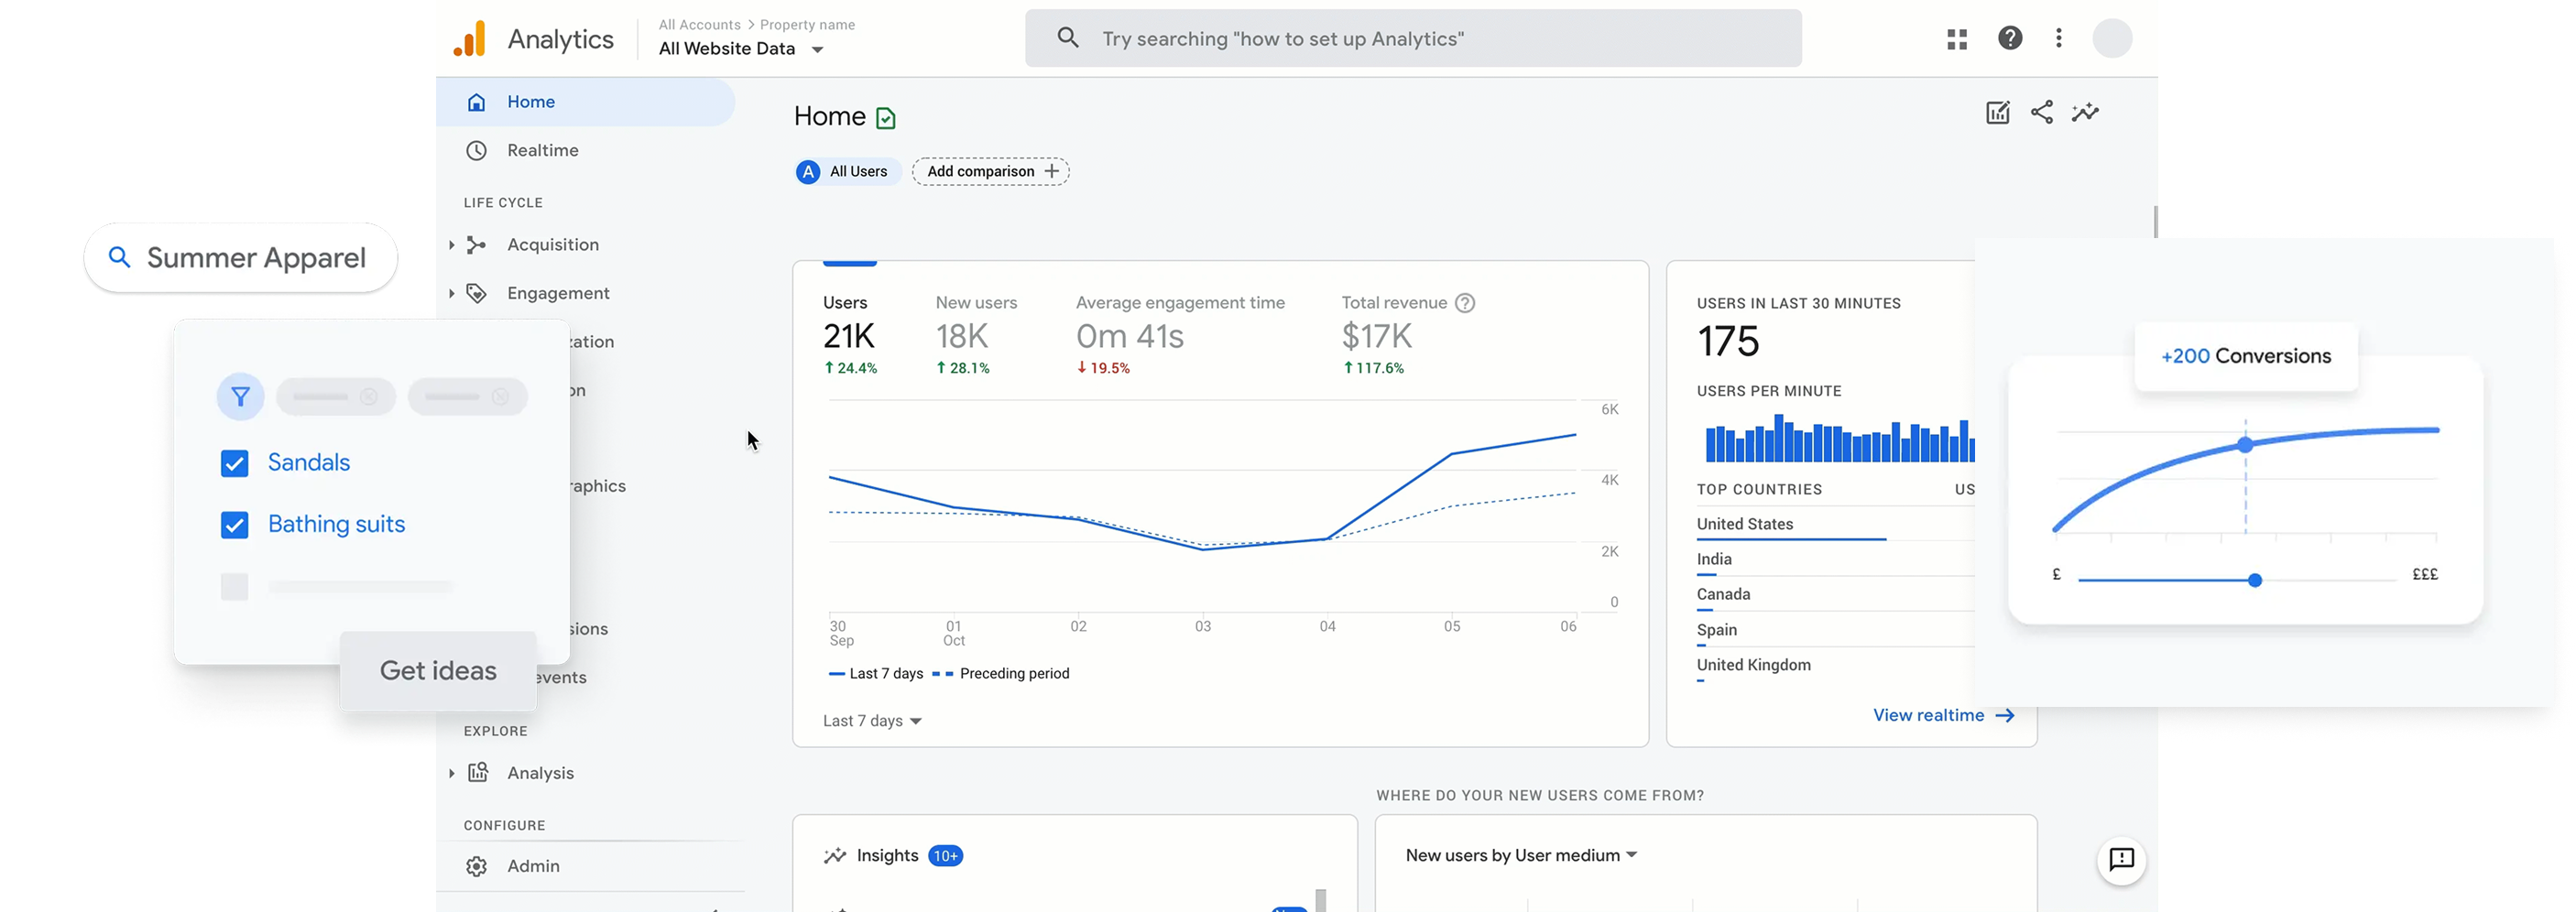Check the empty placeholder checkbox

tap(234, 587)
